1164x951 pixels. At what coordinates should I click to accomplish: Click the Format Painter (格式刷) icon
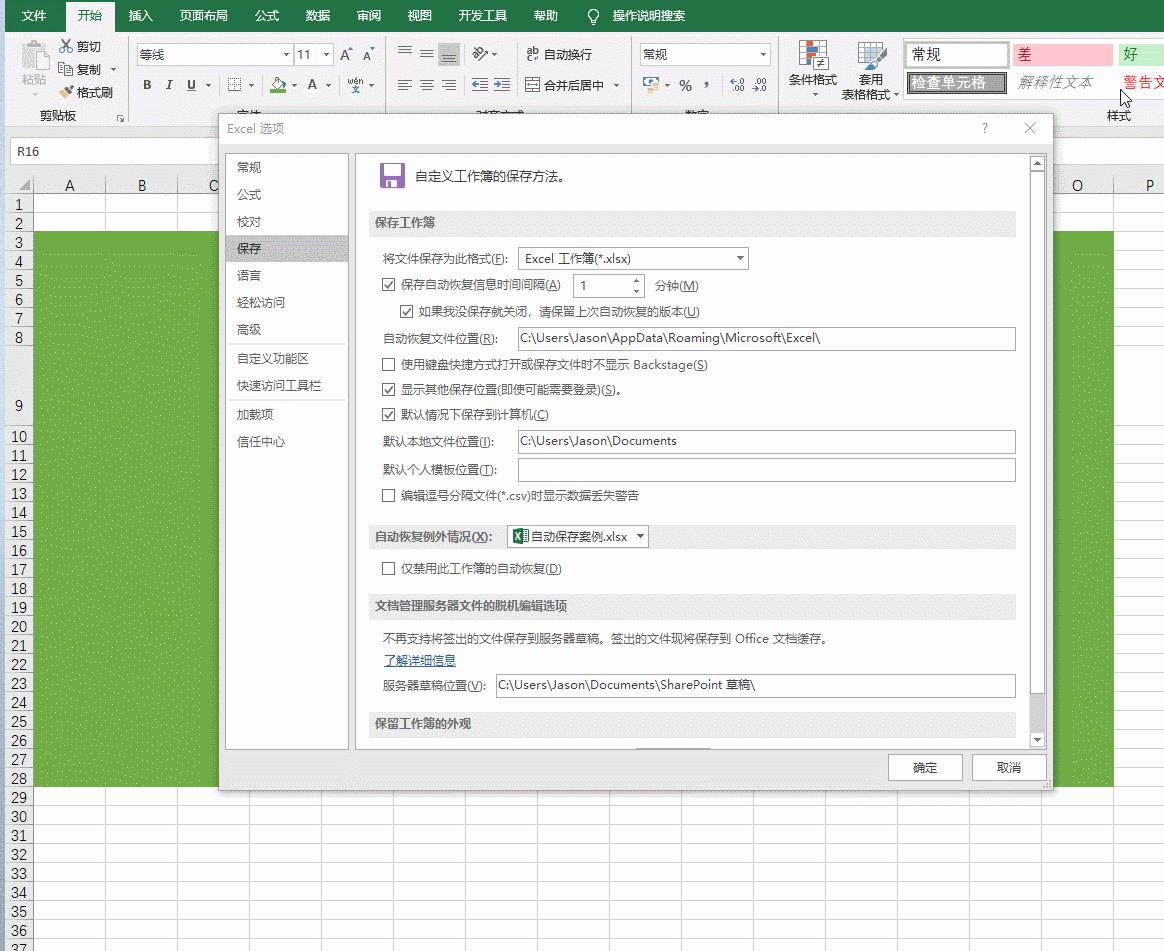(86, 92)
